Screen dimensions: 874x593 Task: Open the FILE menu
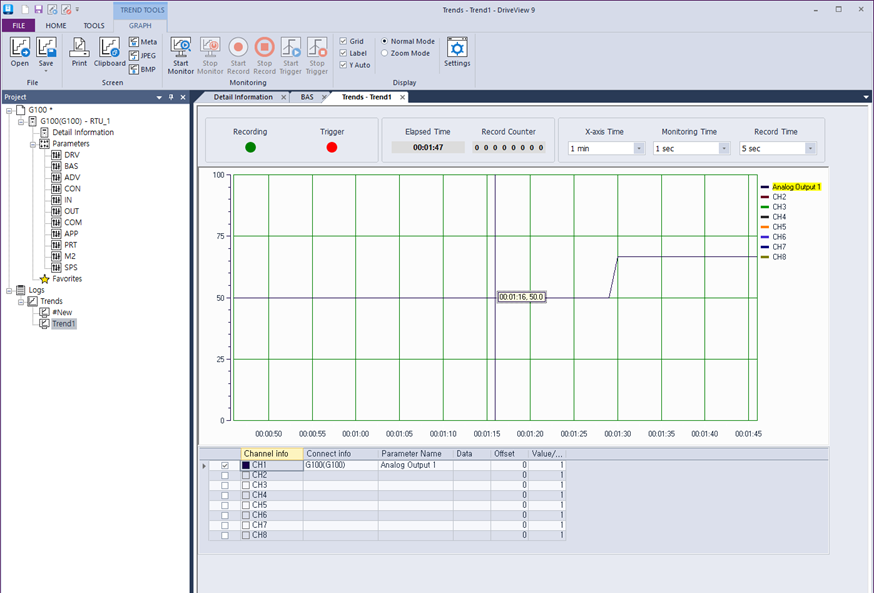click(18, 26)
